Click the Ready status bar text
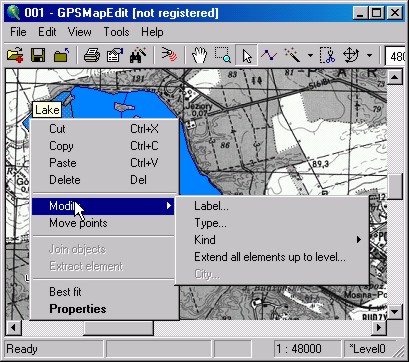This screenshot has width=409, height=362. tap(22, 349)
